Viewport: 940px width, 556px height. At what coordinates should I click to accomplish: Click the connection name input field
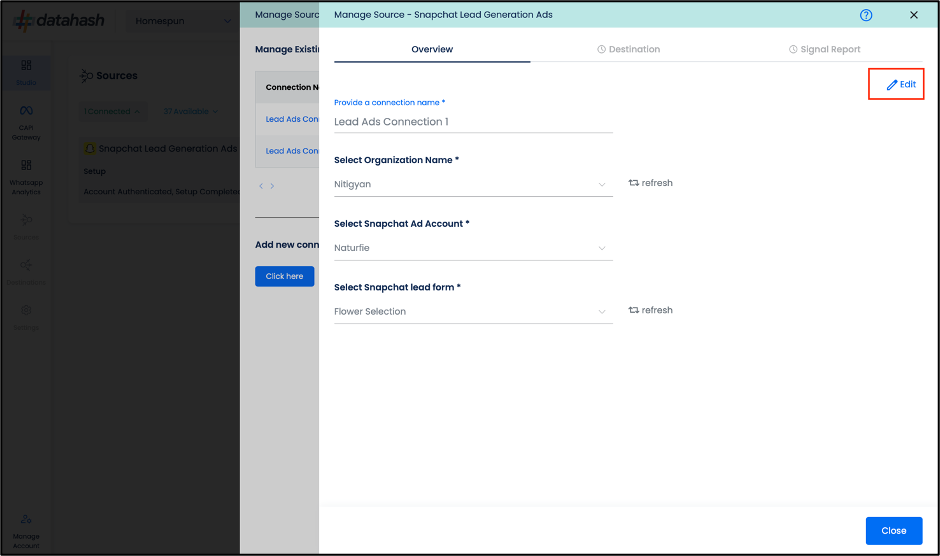473,122
